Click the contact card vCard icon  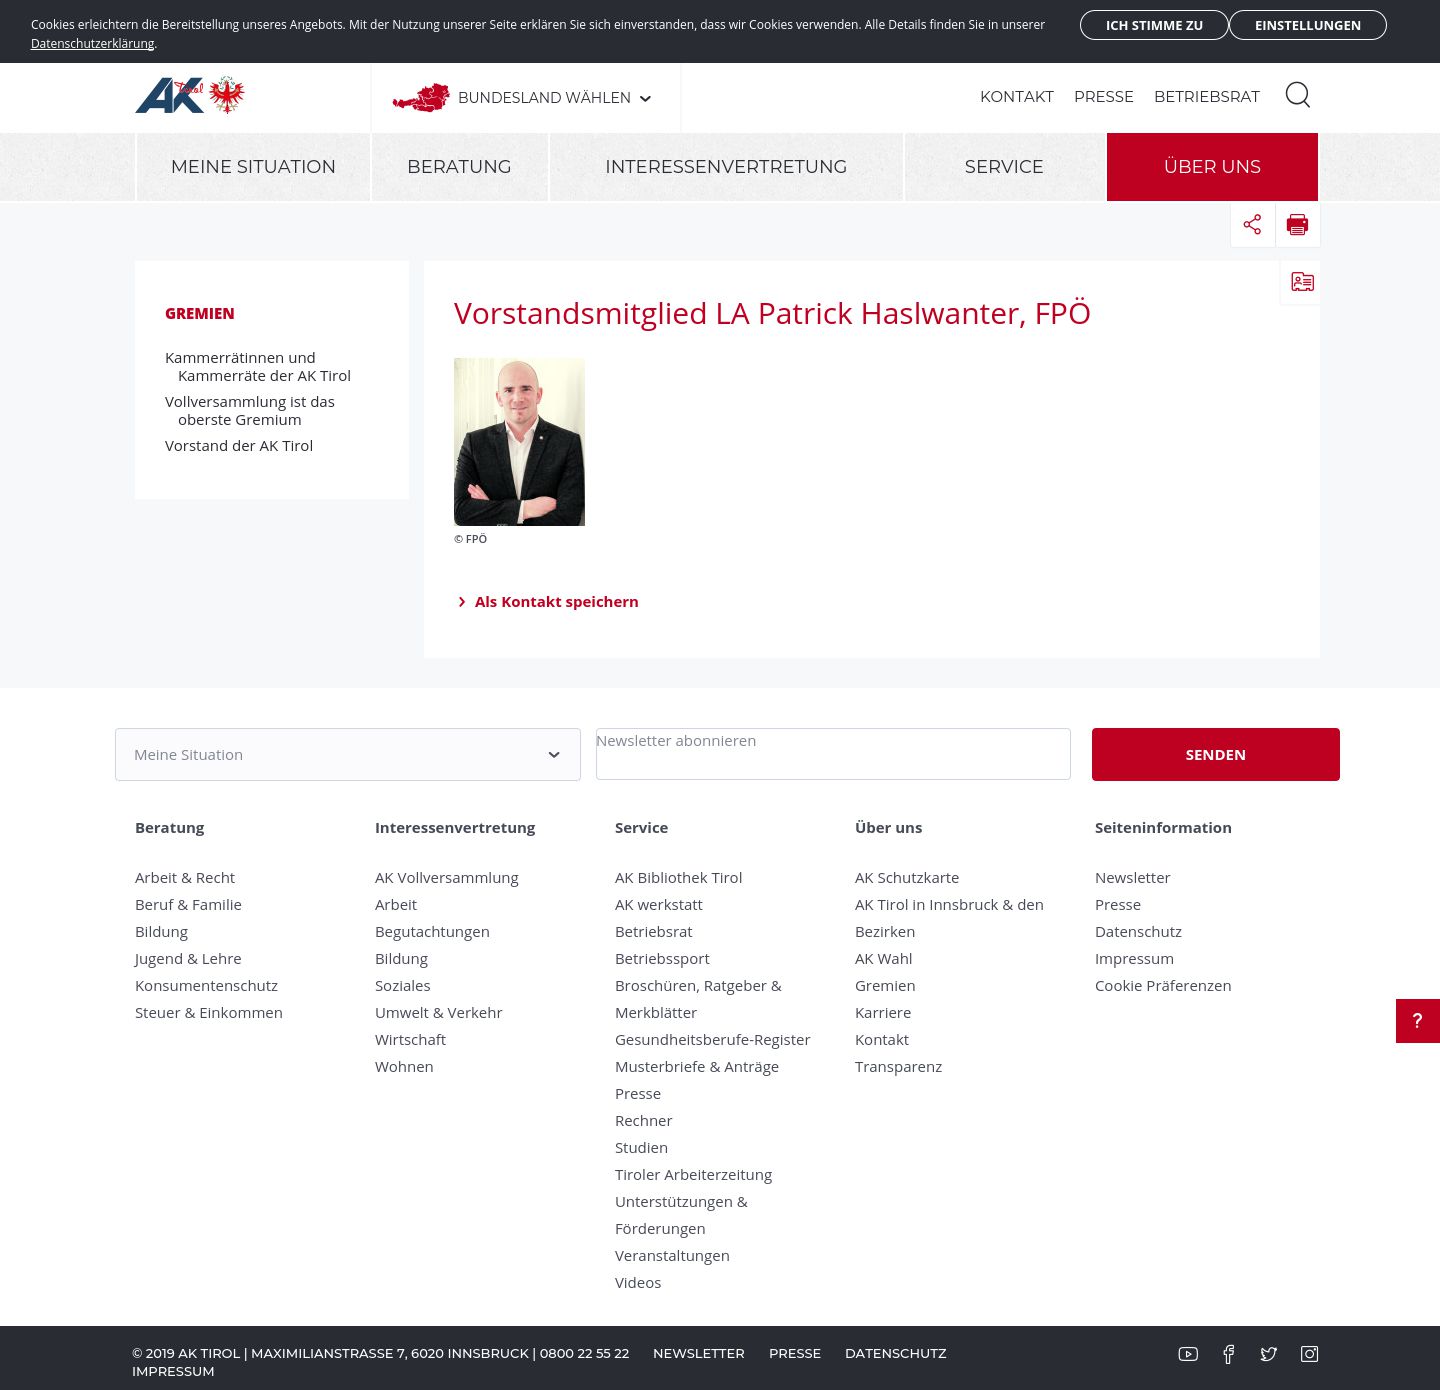pos(1302,282)
